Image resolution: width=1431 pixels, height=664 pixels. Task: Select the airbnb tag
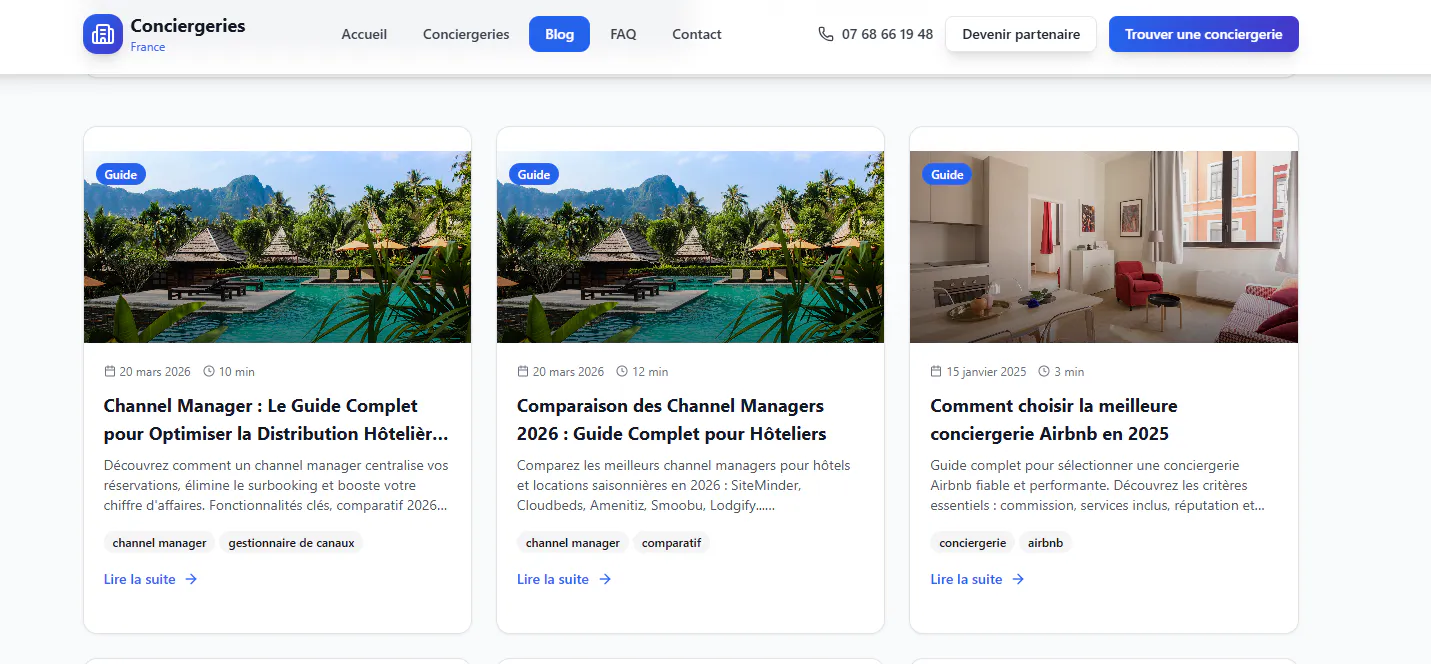pyautogui.click(x=1046, y=543)
